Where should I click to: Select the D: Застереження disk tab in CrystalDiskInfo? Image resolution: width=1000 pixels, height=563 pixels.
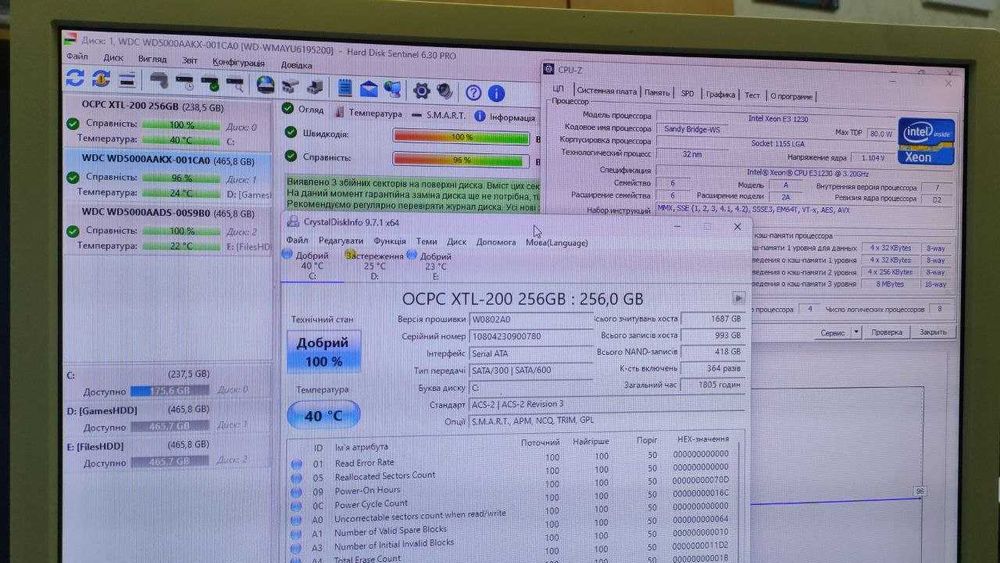(x=375, y=265)
